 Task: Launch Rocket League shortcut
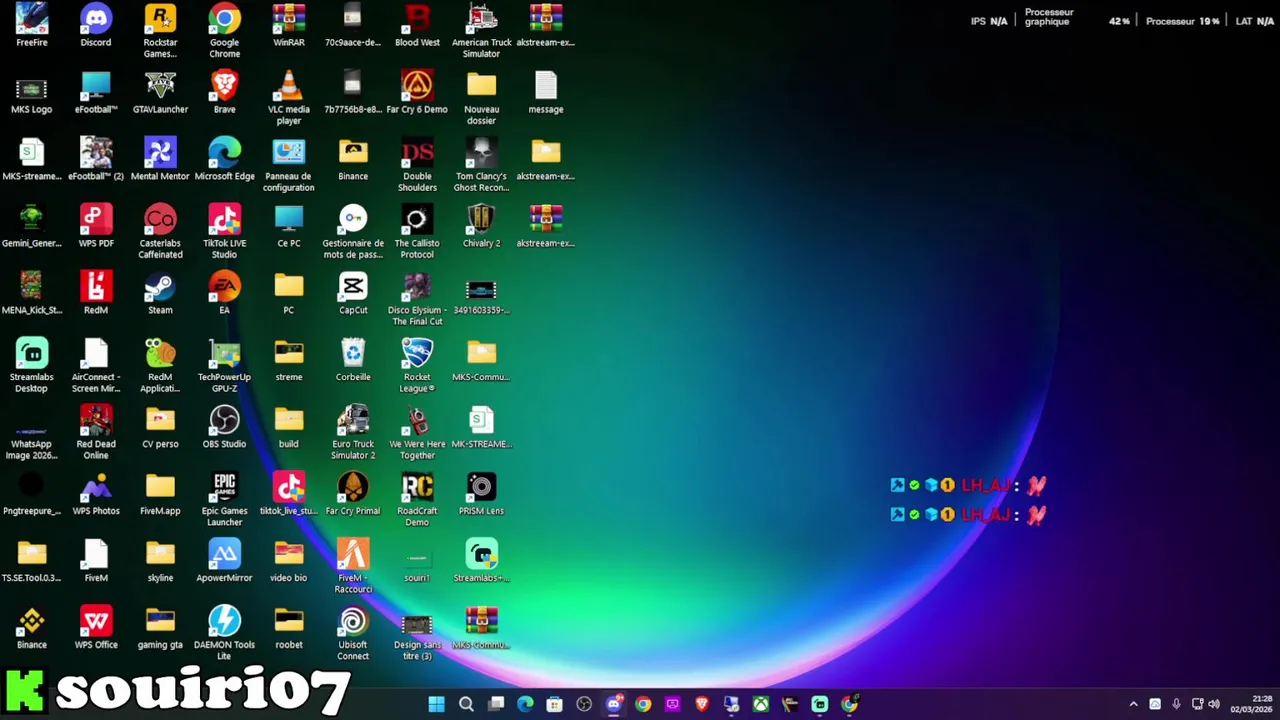pos(417,366)
